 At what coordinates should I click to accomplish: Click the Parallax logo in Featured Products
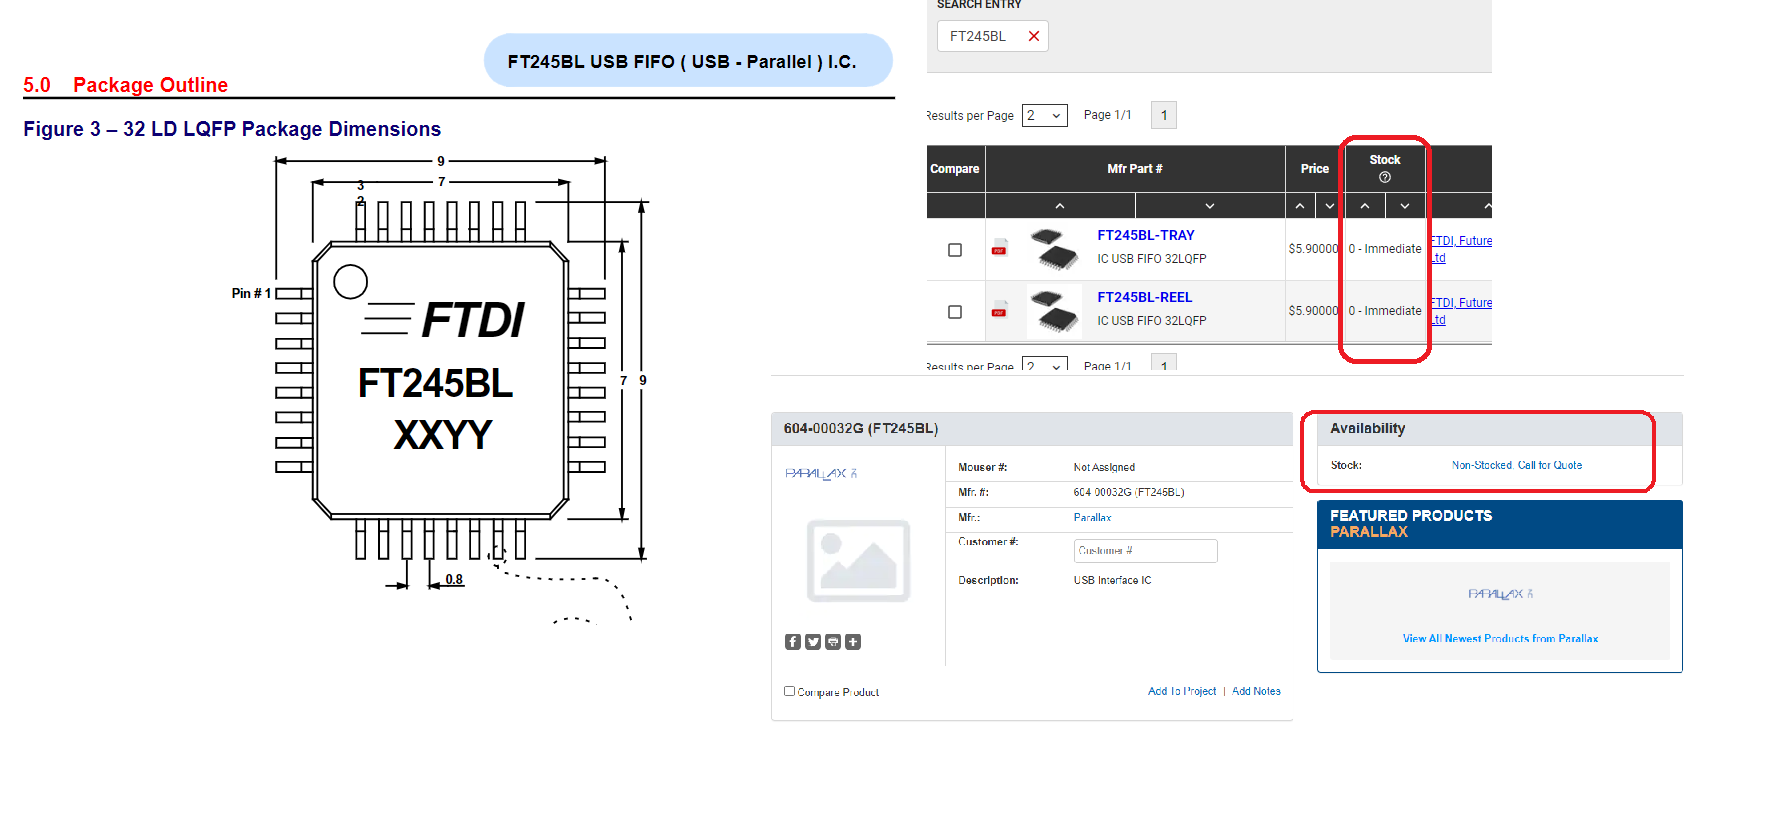coord(1500,594)
